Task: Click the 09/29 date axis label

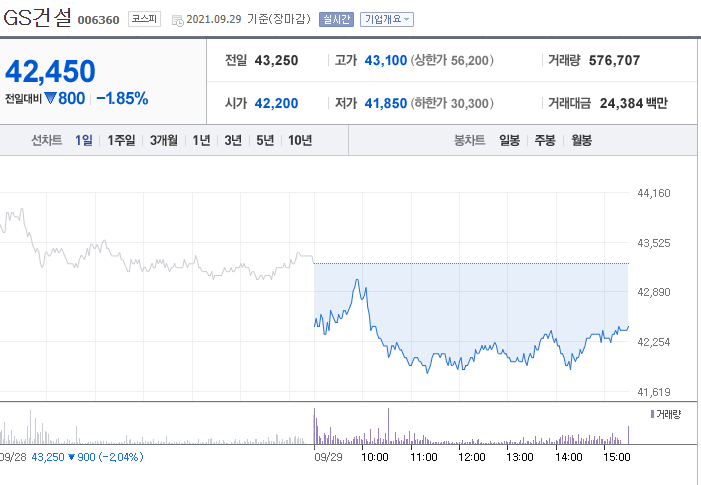Action: click(x=328, y=457)
